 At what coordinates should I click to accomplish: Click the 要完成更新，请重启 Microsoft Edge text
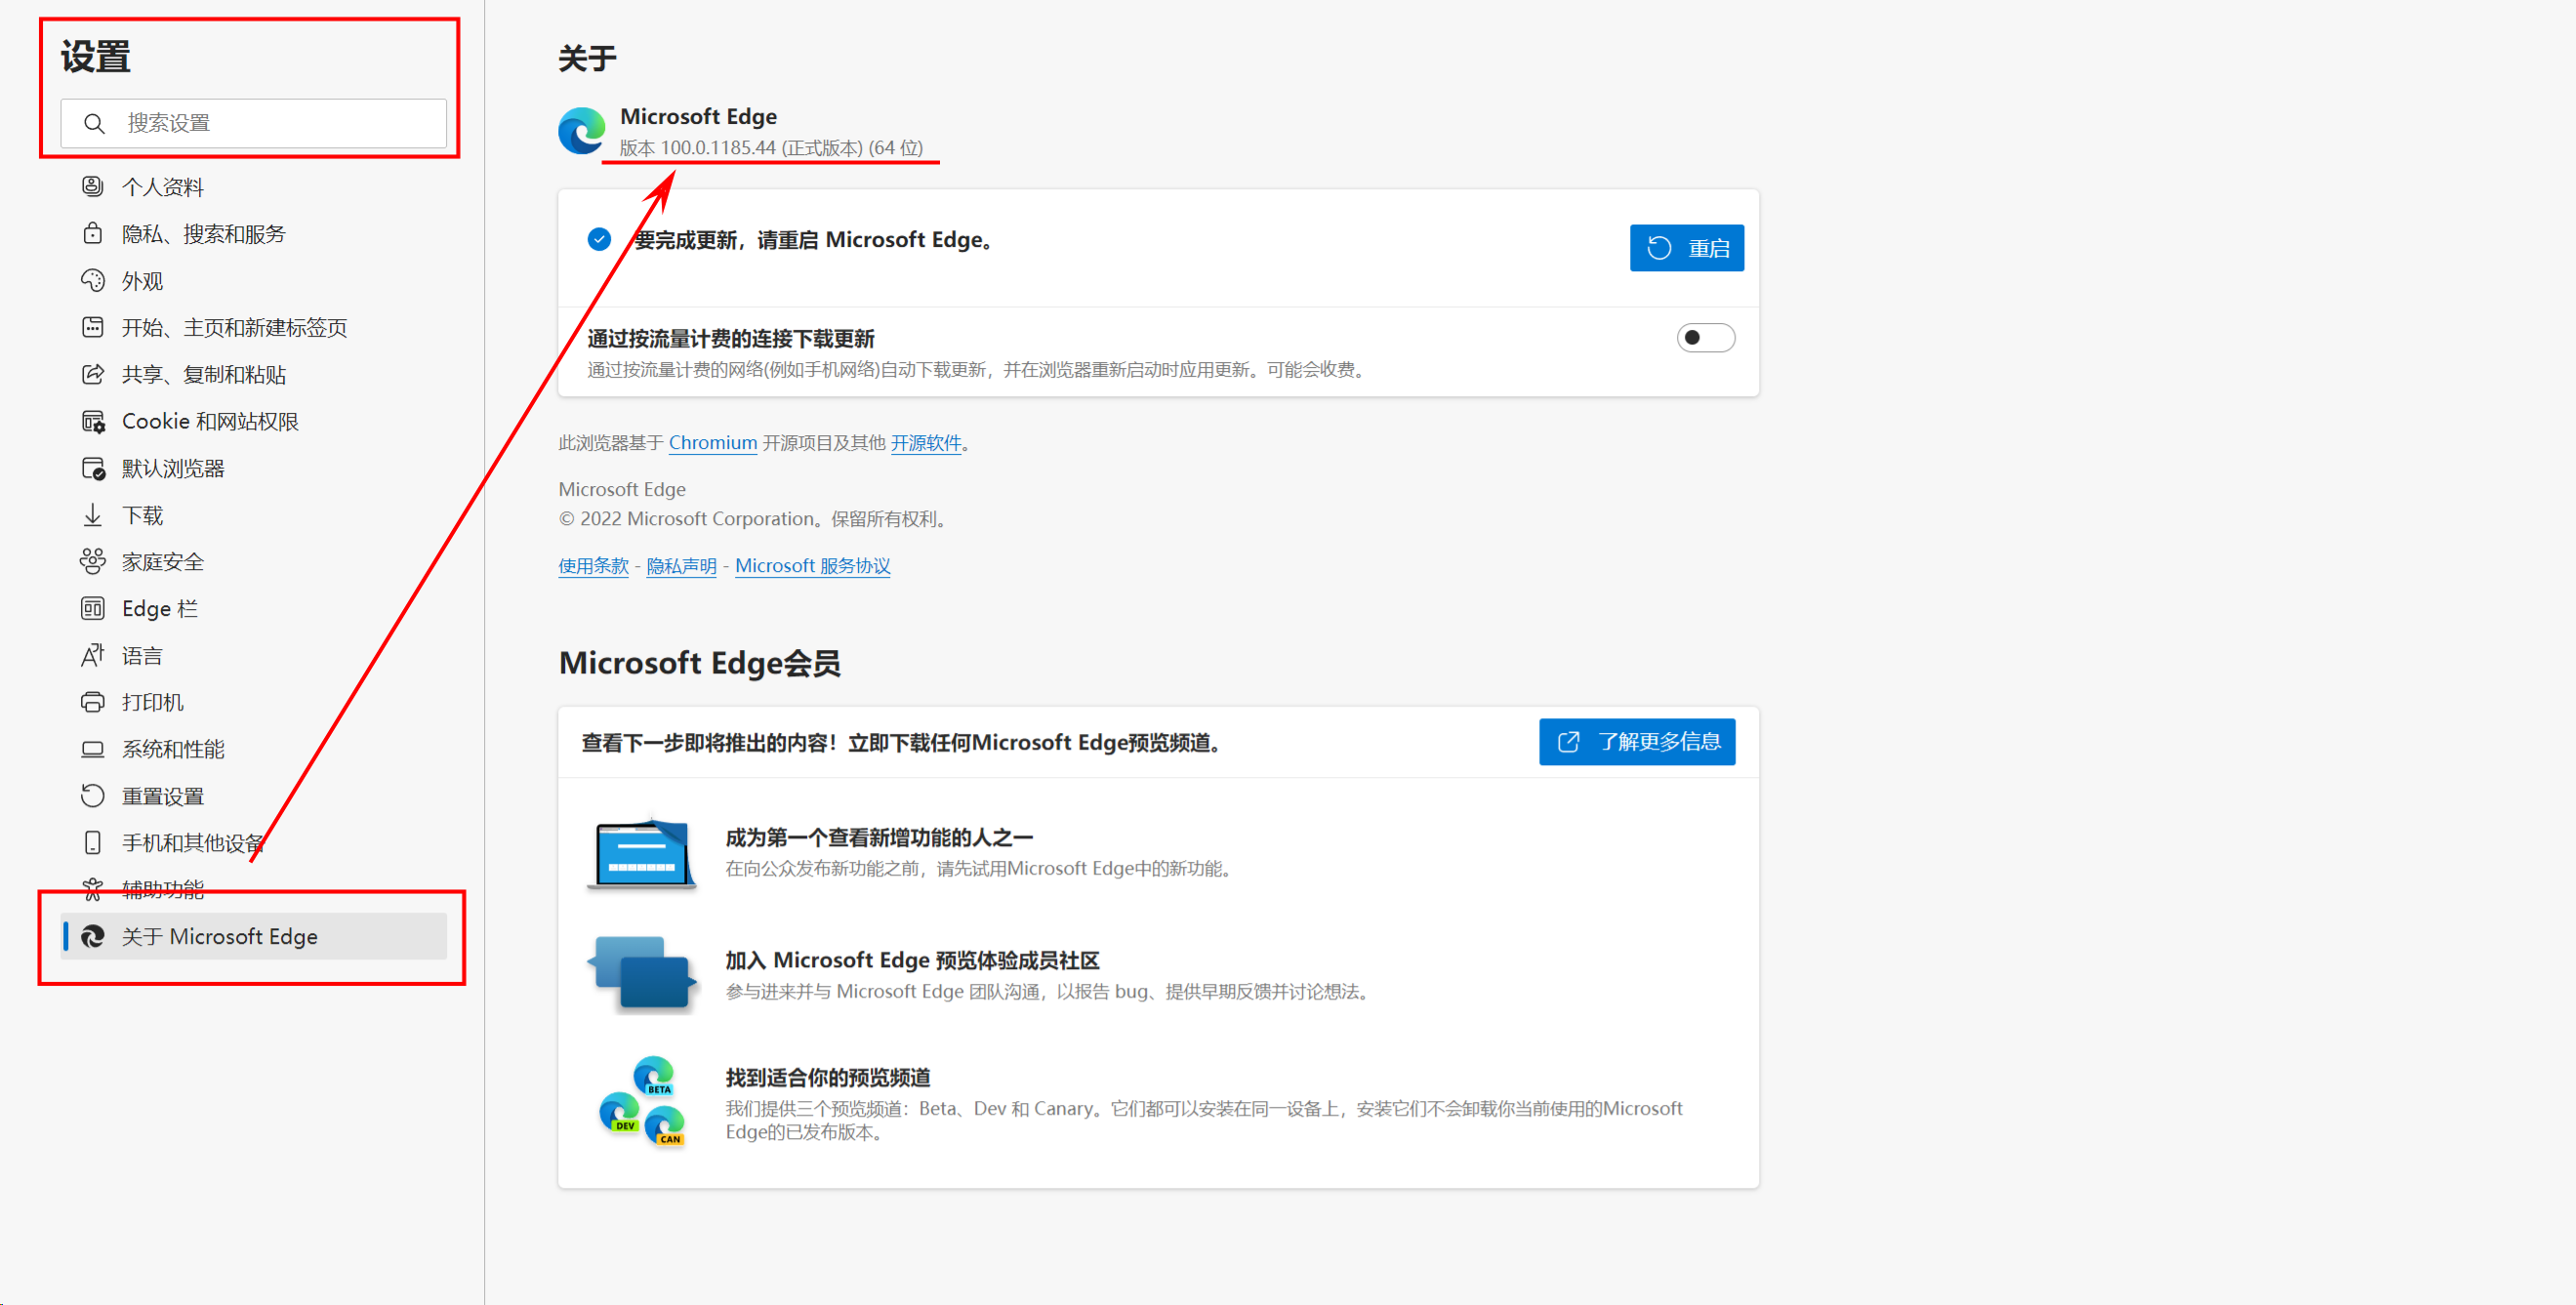(x=814, y=240)
